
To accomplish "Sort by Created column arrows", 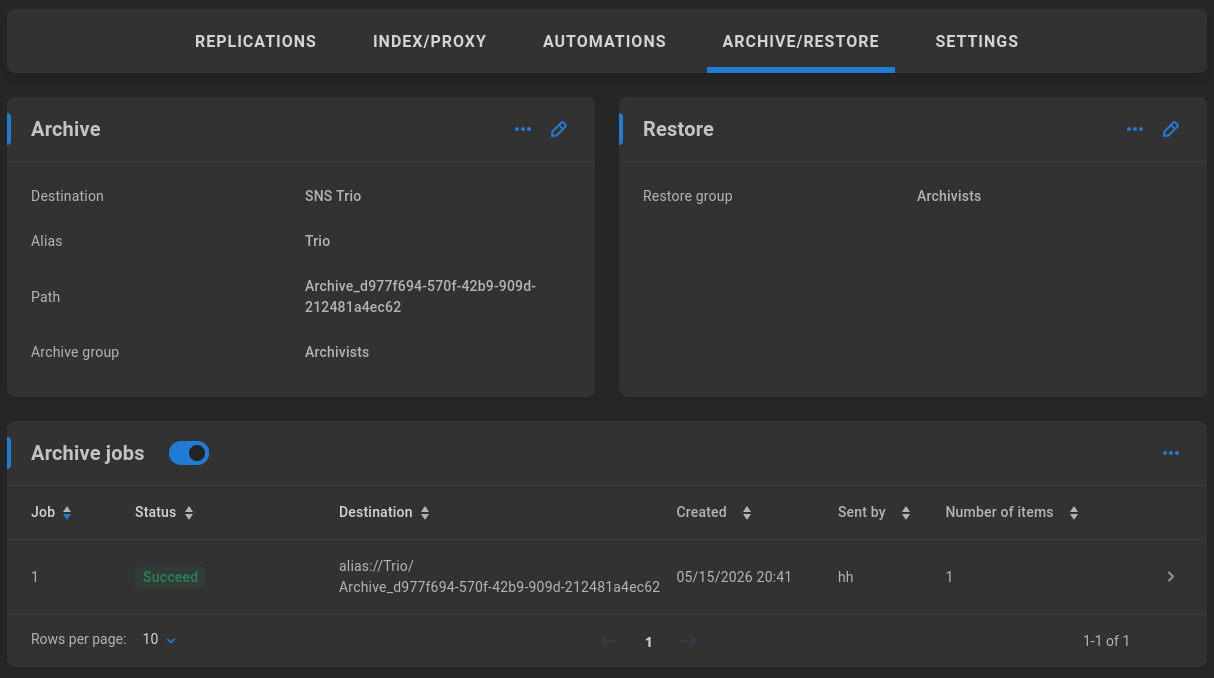I will (746, 513).
